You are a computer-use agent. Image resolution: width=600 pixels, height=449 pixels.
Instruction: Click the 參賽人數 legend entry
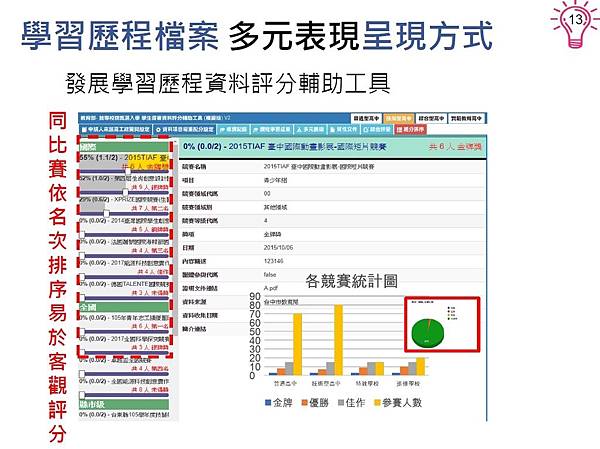[x=398, y=403]
